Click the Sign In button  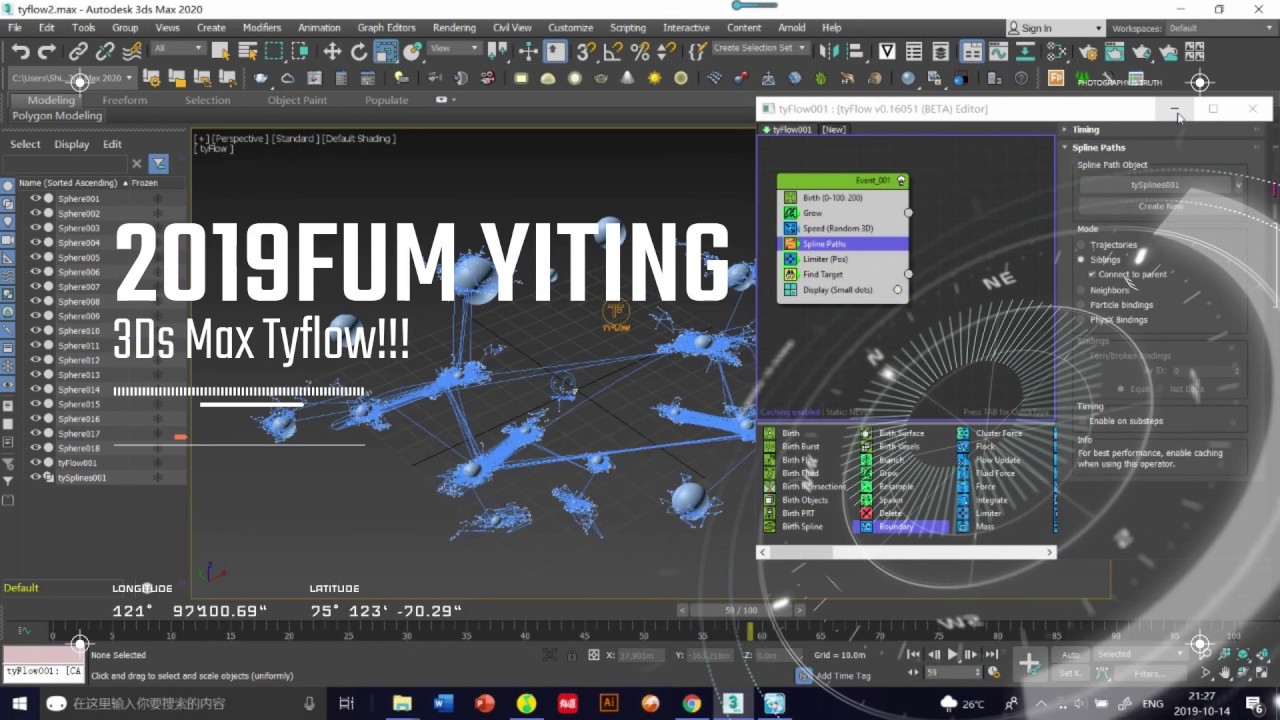tap(1055, 28)
